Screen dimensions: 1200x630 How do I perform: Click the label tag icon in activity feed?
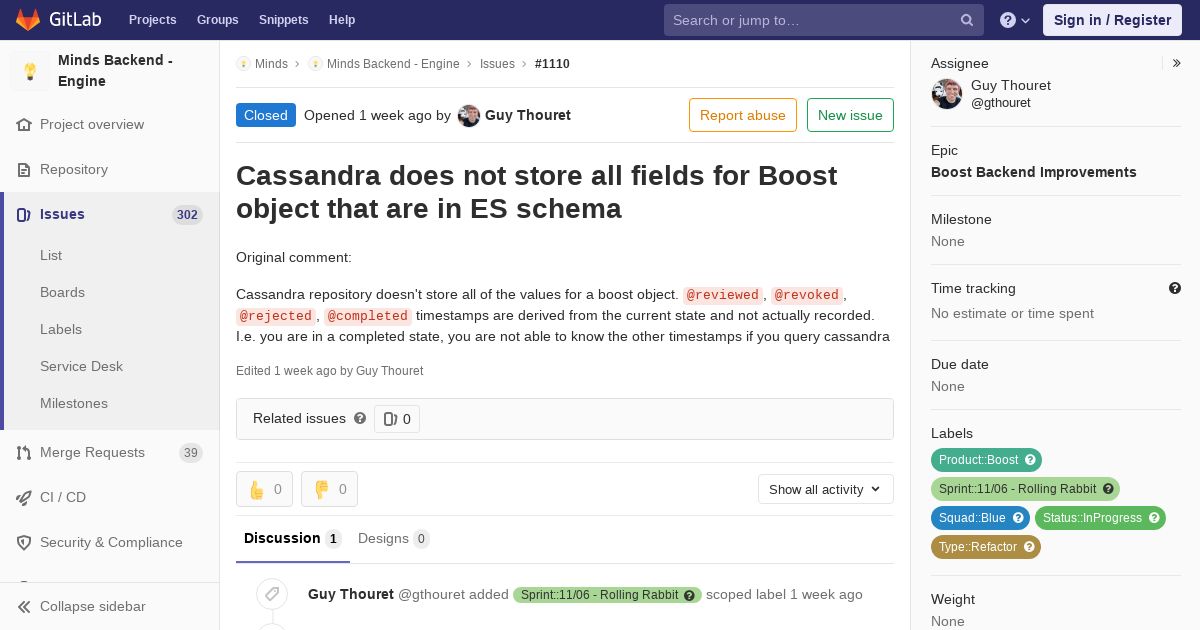(271, 594)
